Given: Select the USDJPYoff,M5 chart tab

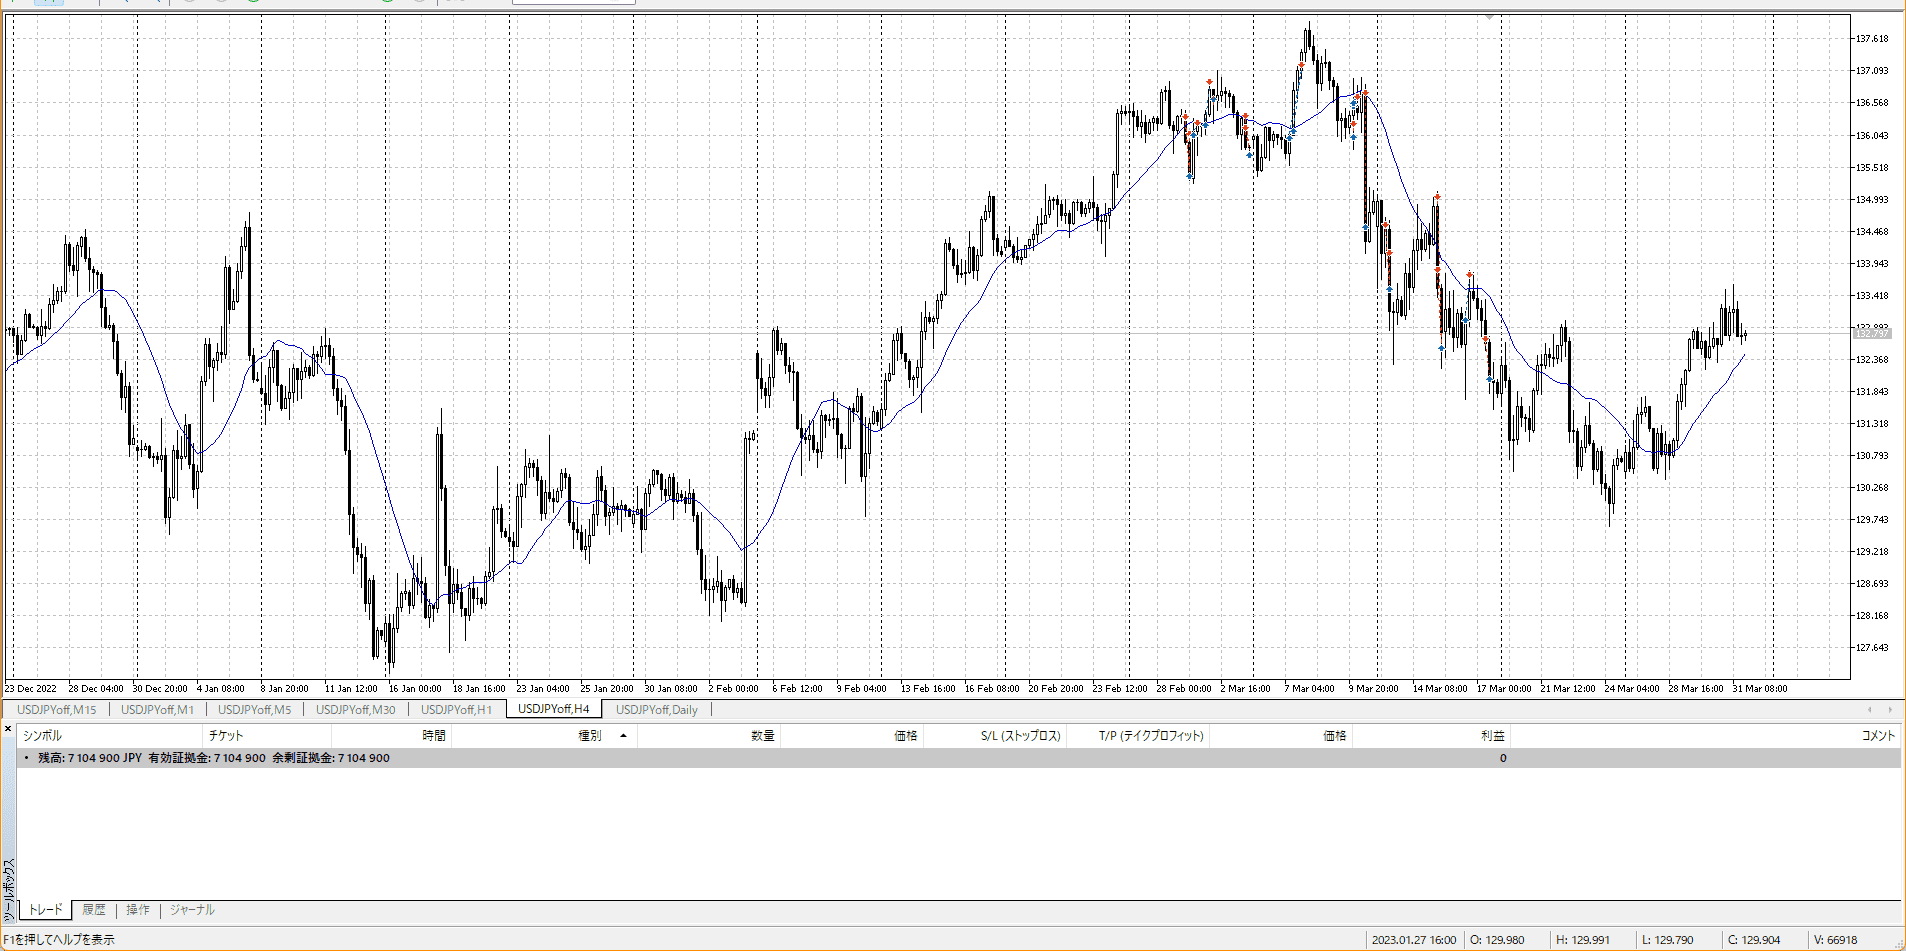Looking at the screenshot, I should coord(254,710).
